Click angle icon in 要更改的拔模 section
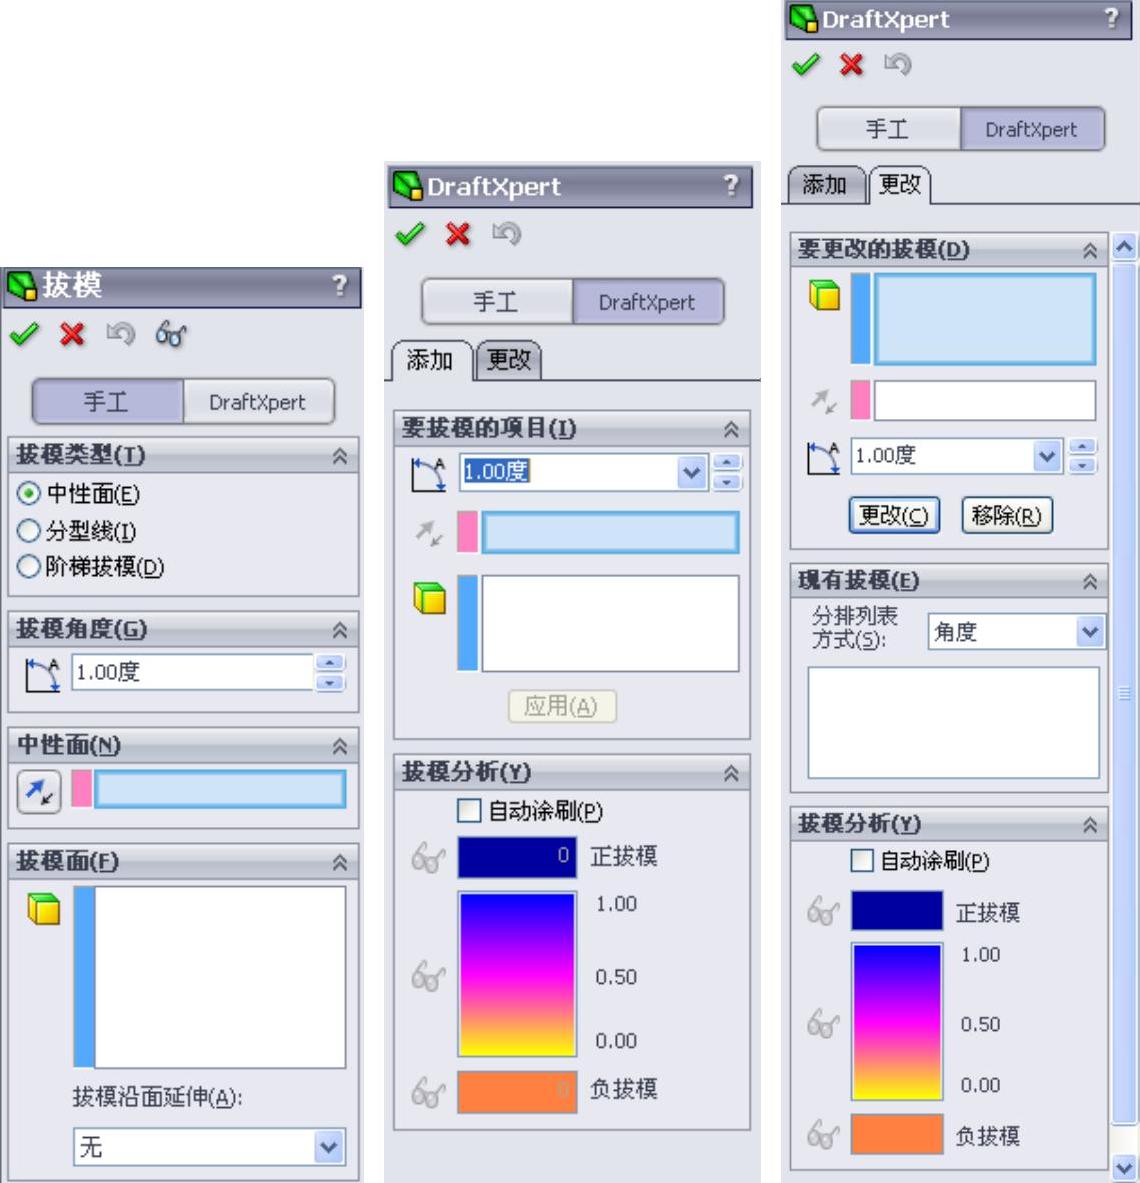 click(x=823, y=458)
